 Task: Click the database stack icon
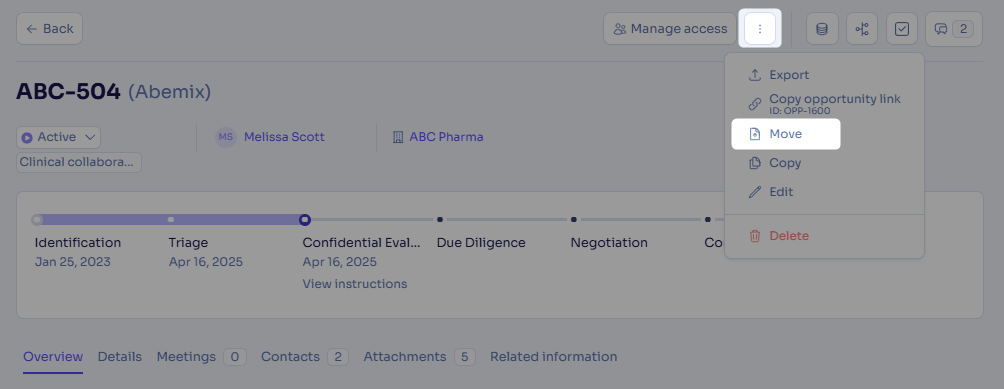822,29
